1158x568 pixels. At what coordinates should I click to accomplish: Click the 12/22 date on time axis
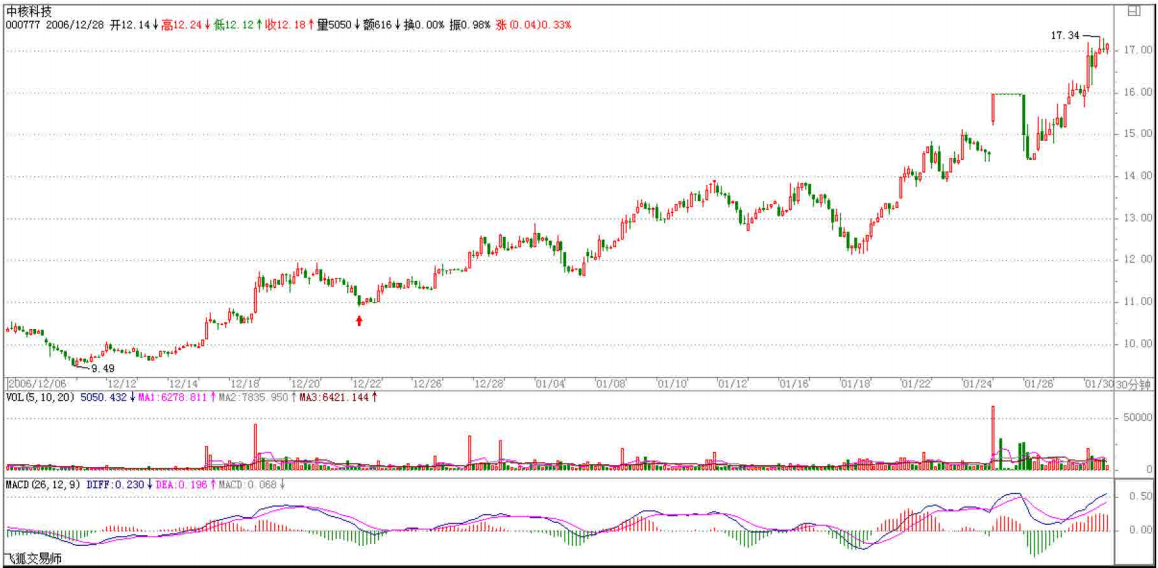pos(366,383)
